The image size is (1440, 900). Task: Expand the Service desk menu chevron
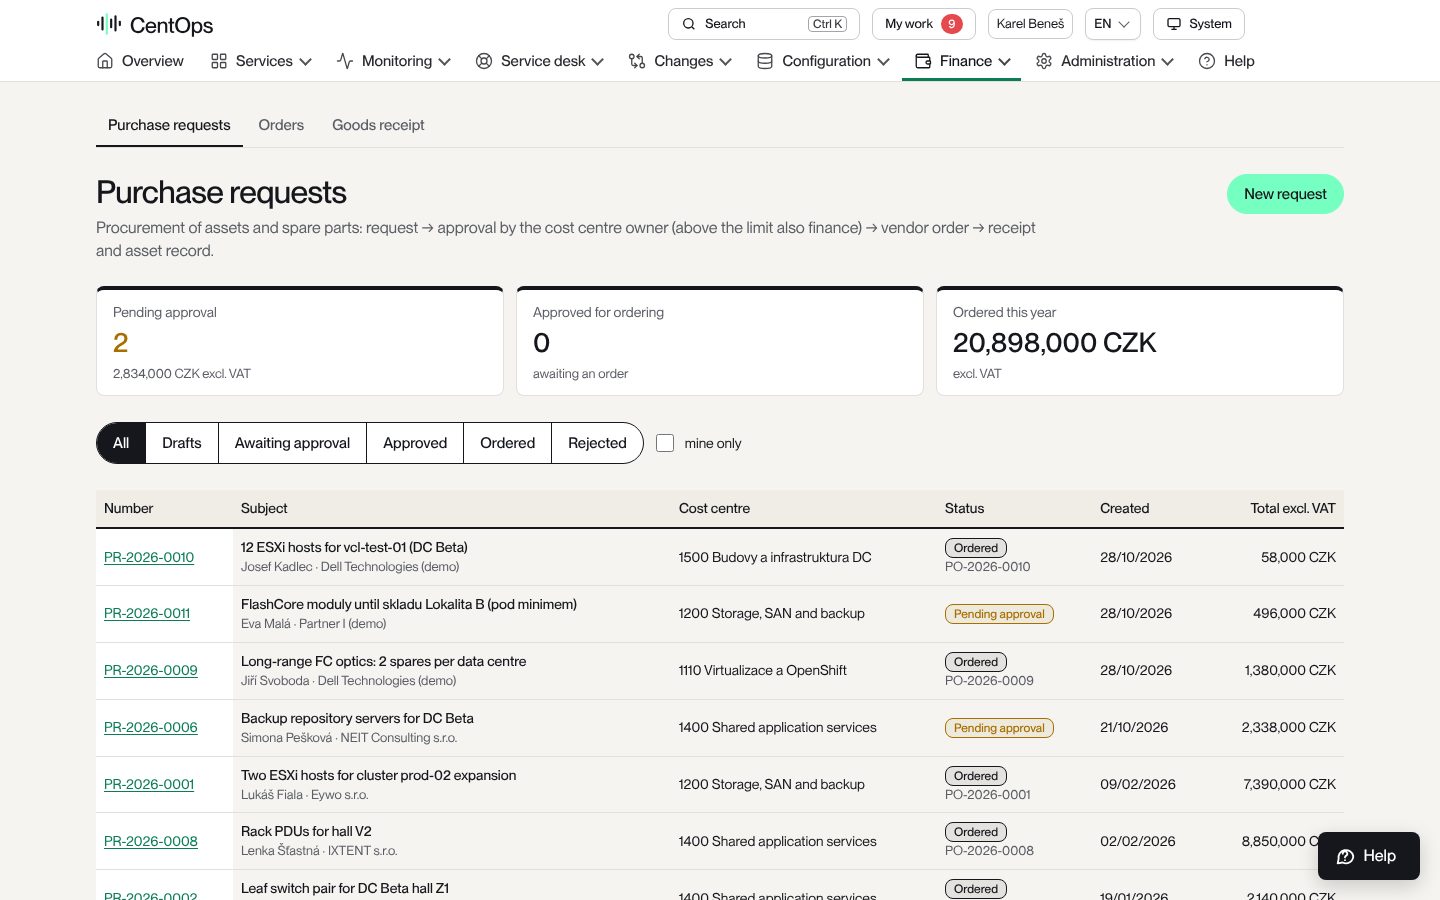tap(598, 62)
